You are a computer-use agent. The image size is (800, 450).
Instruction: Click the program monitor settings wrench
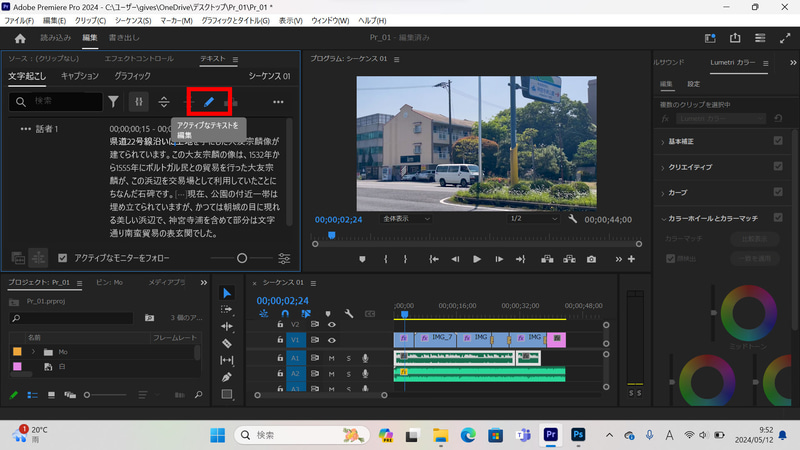(x=572, y=219)
